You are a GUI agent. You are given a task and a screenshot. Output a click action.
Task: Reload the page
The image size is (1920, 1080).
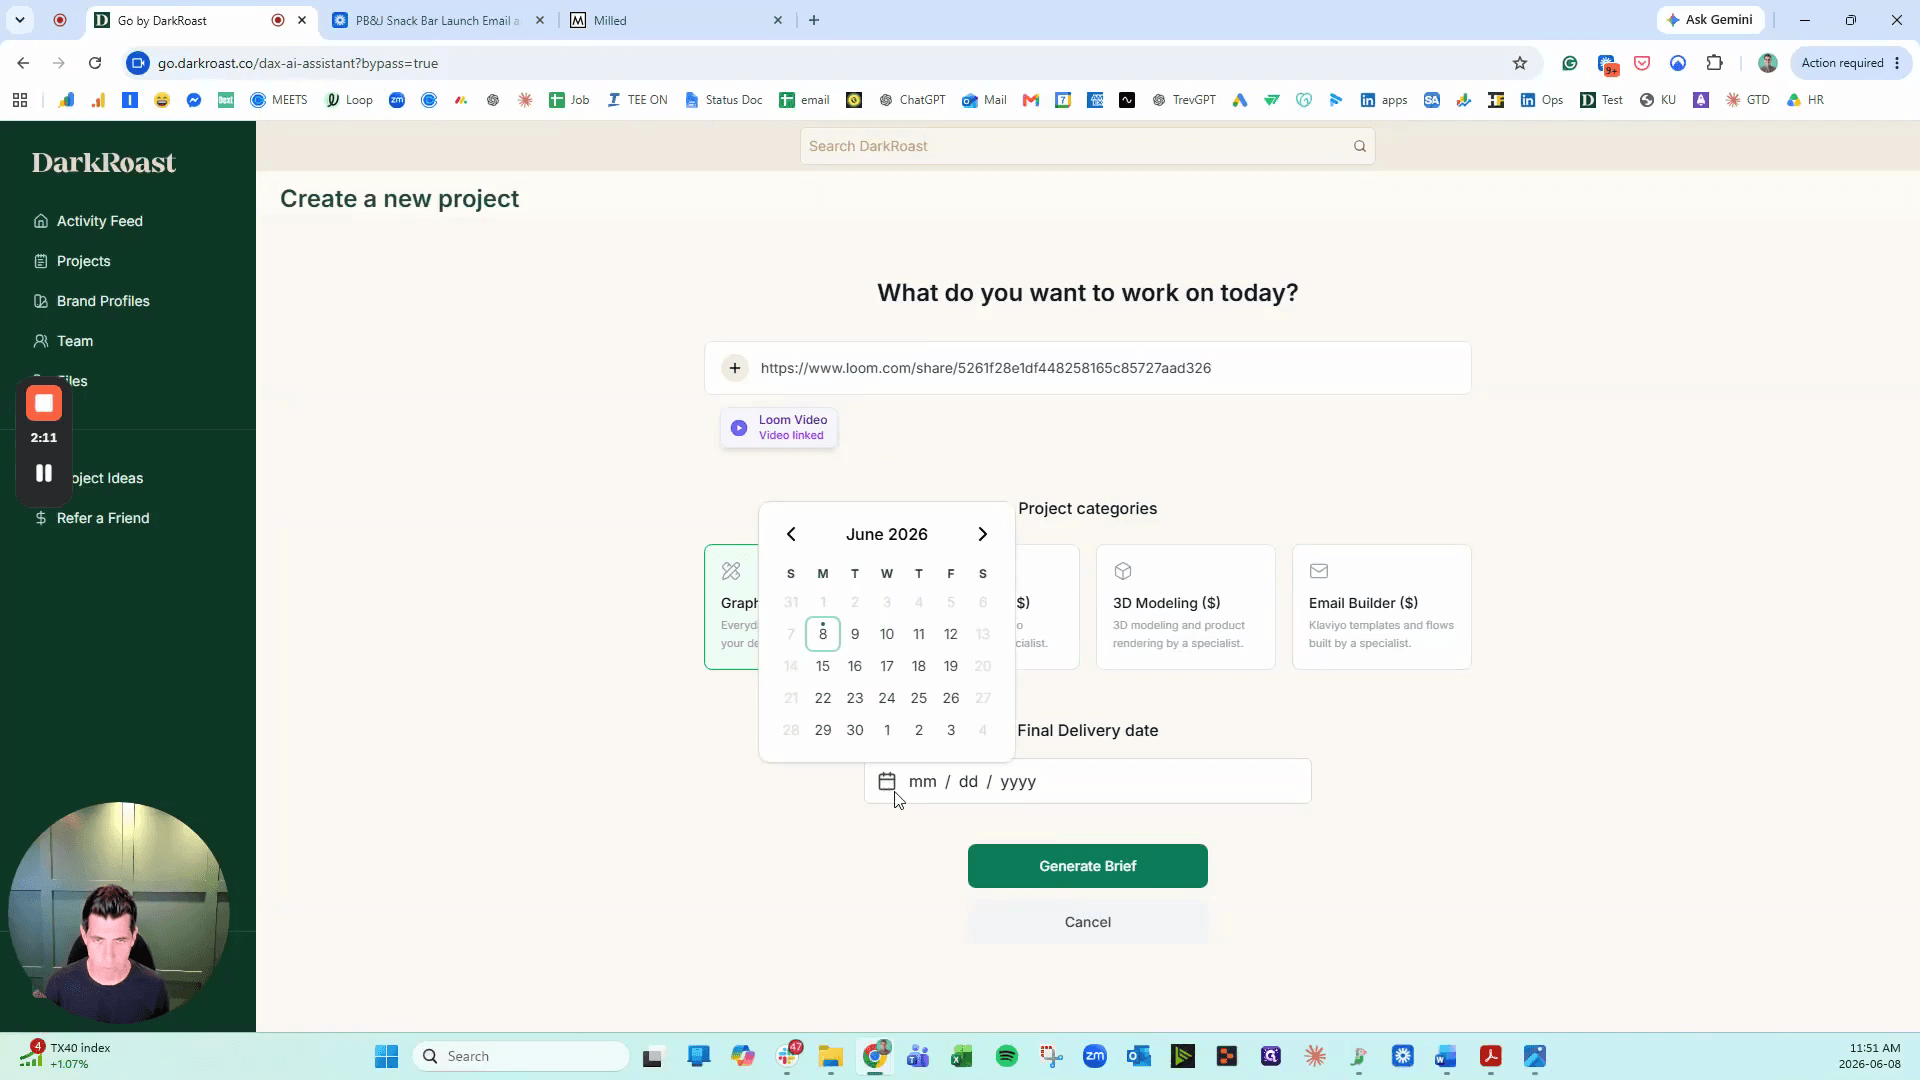(x=95, y=63)
